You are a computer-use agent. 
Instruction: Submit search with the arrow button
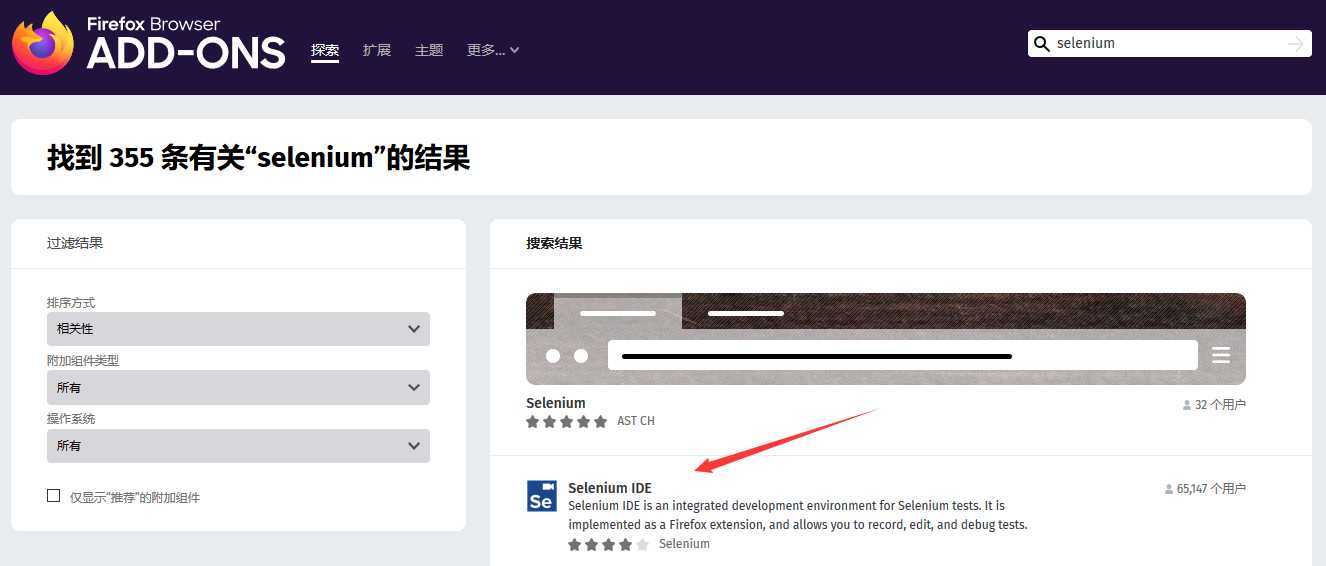point(1296,44)
